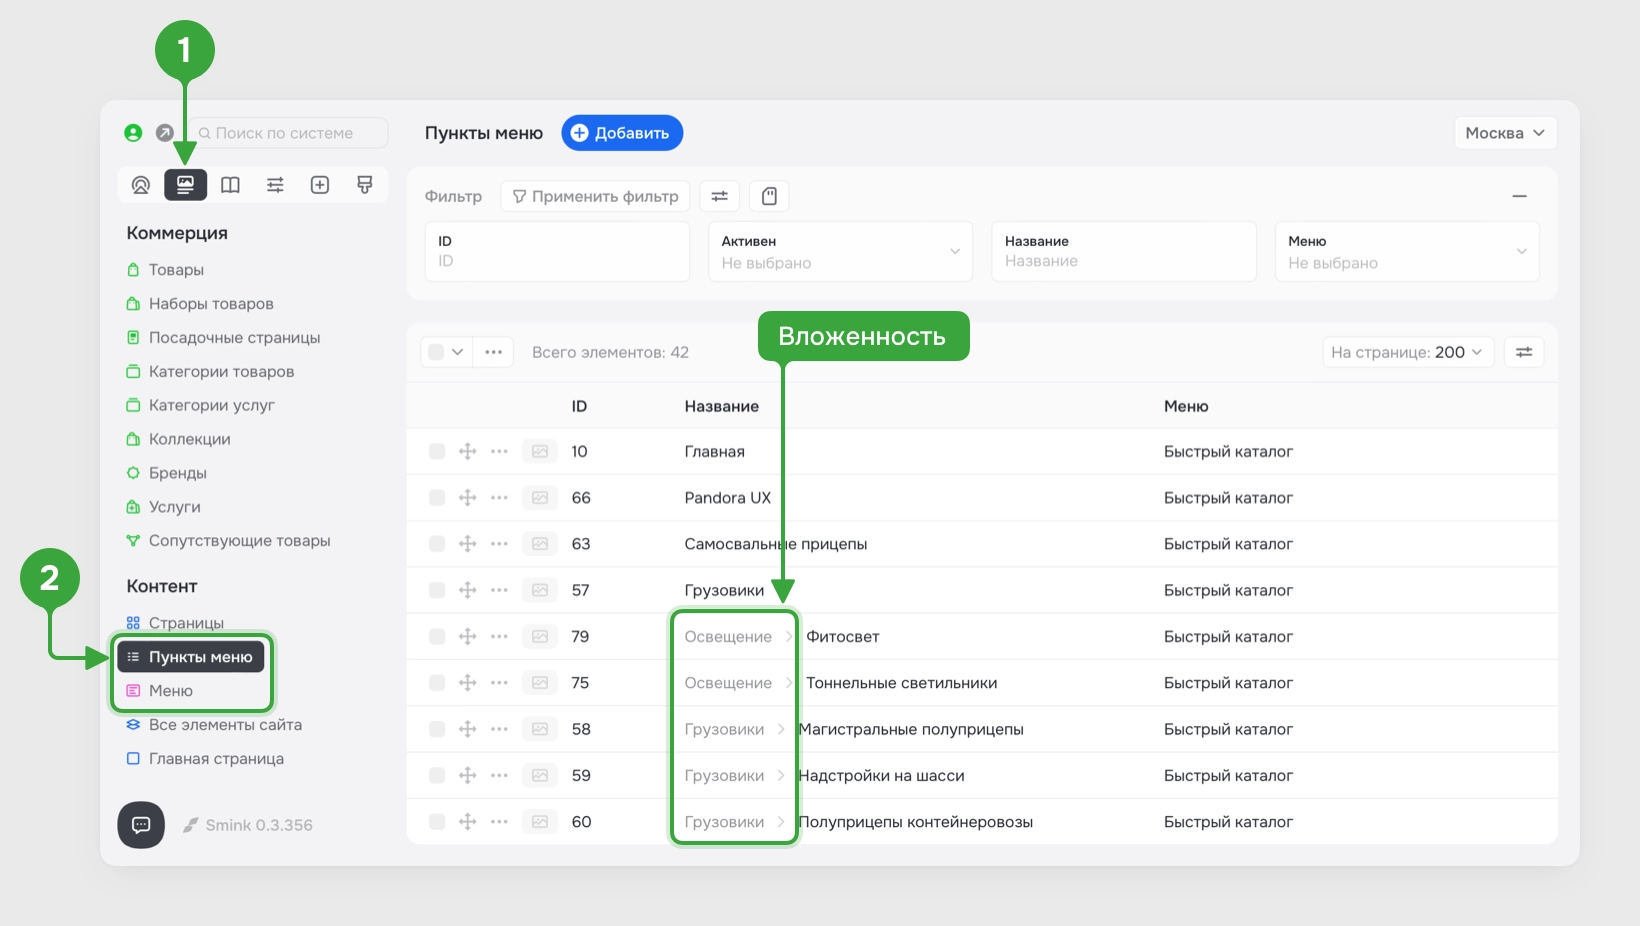This screenshot has width=1640, height=926.
Task: Open the chat support bubble icon
Action: coord(141,825)
